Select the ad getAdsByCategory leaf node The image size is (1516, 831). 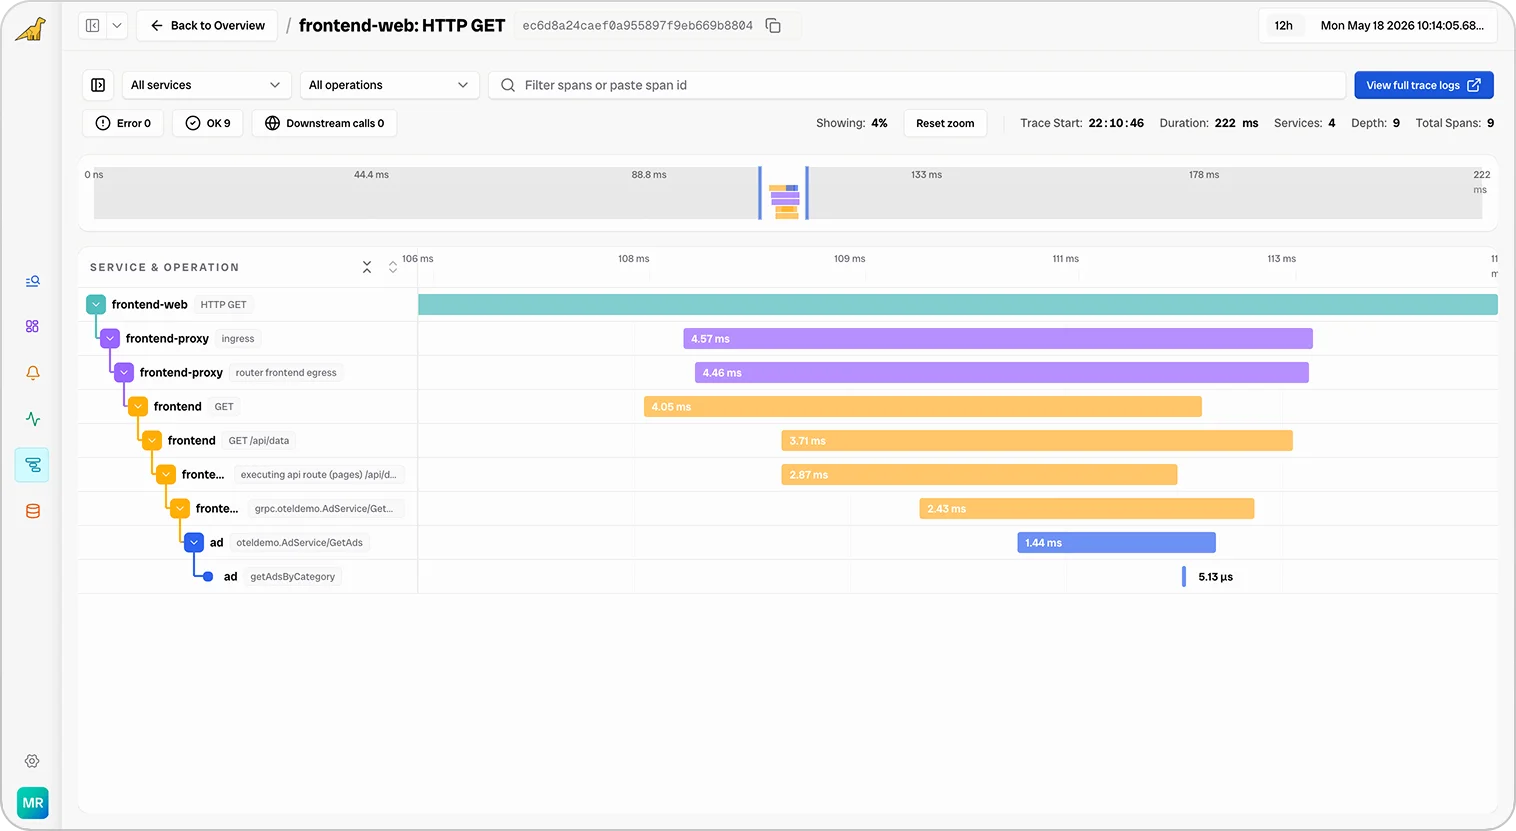[208, 576]
